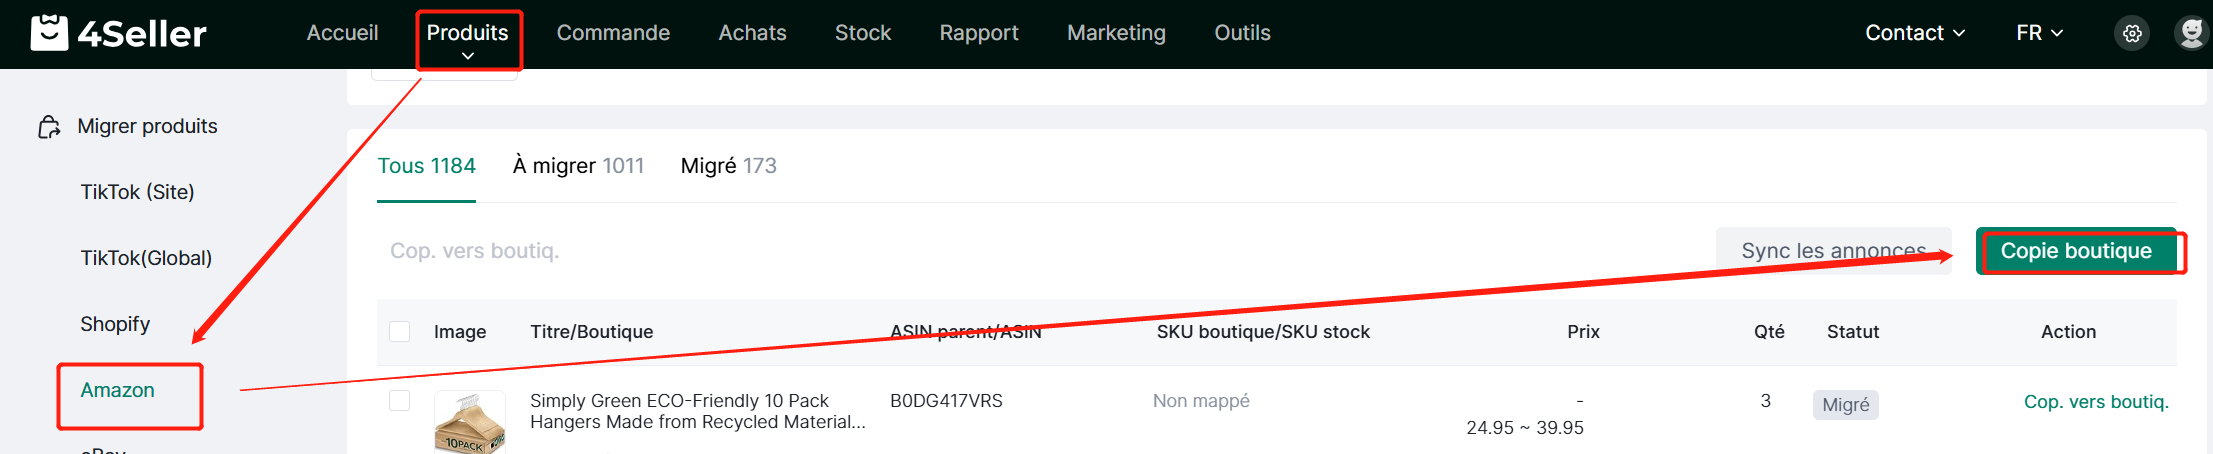The width and height of the screenshot is (2213, 454).
Task: Click the 4Seller logo icon
Action: click(x=49, y=33)
